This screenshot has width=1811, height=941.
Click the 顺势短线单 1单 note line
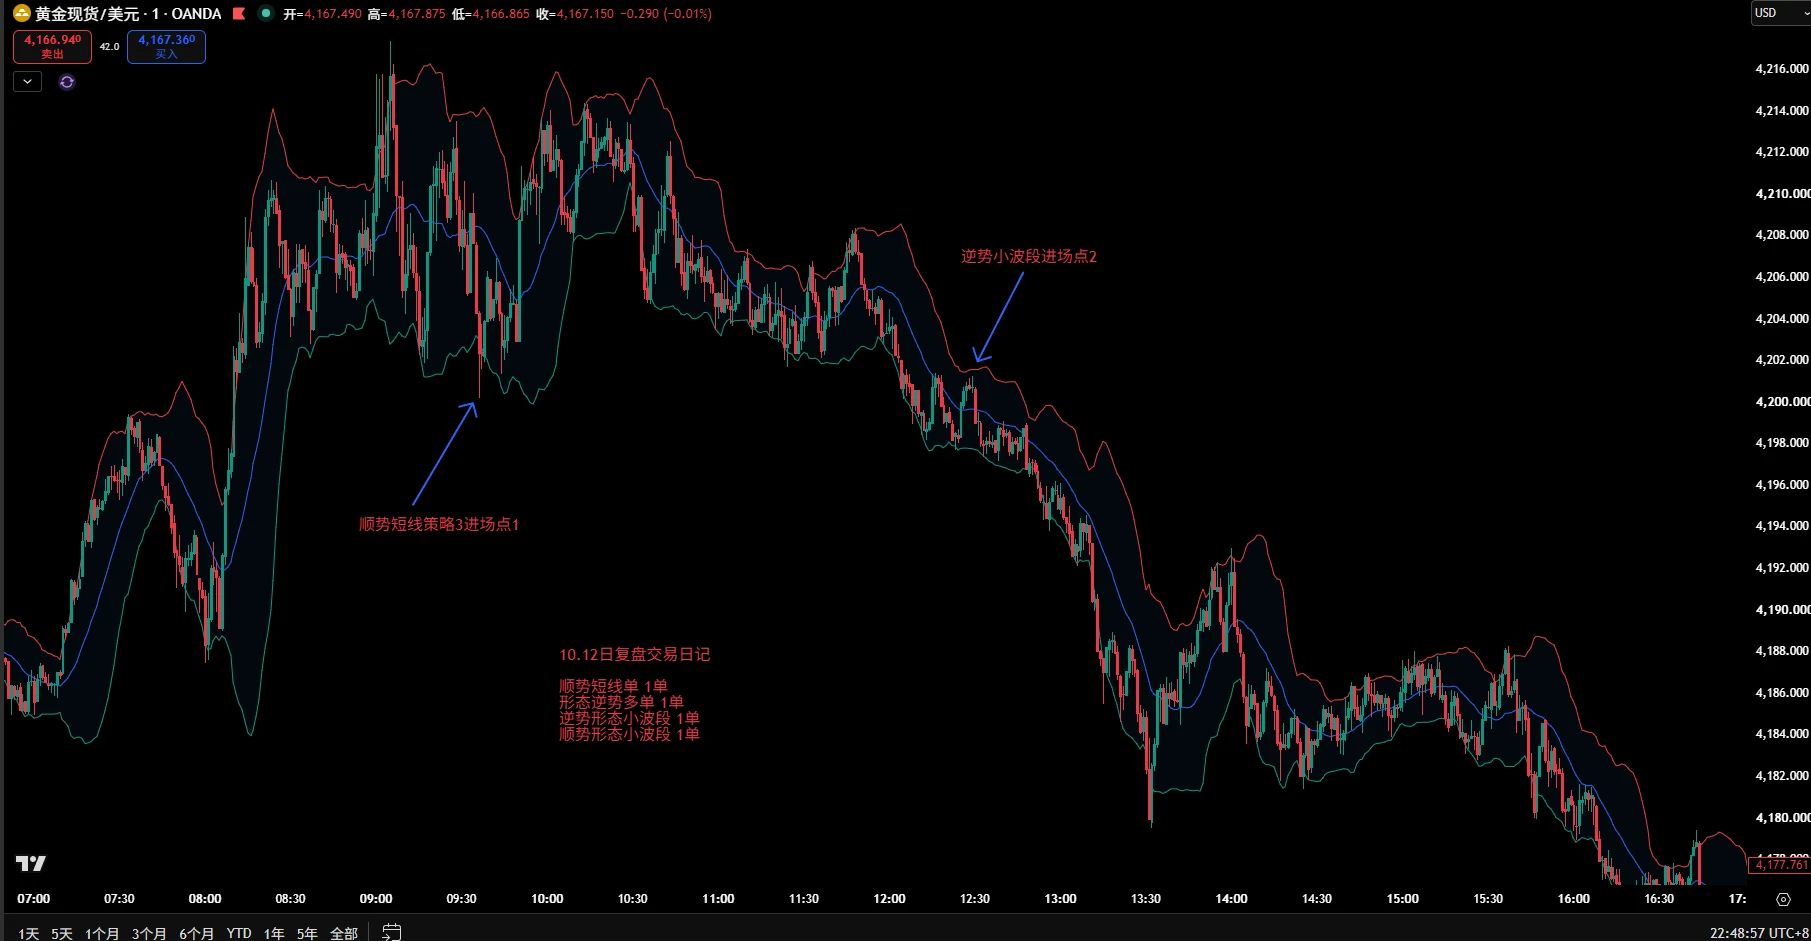(x=613, y=686)
